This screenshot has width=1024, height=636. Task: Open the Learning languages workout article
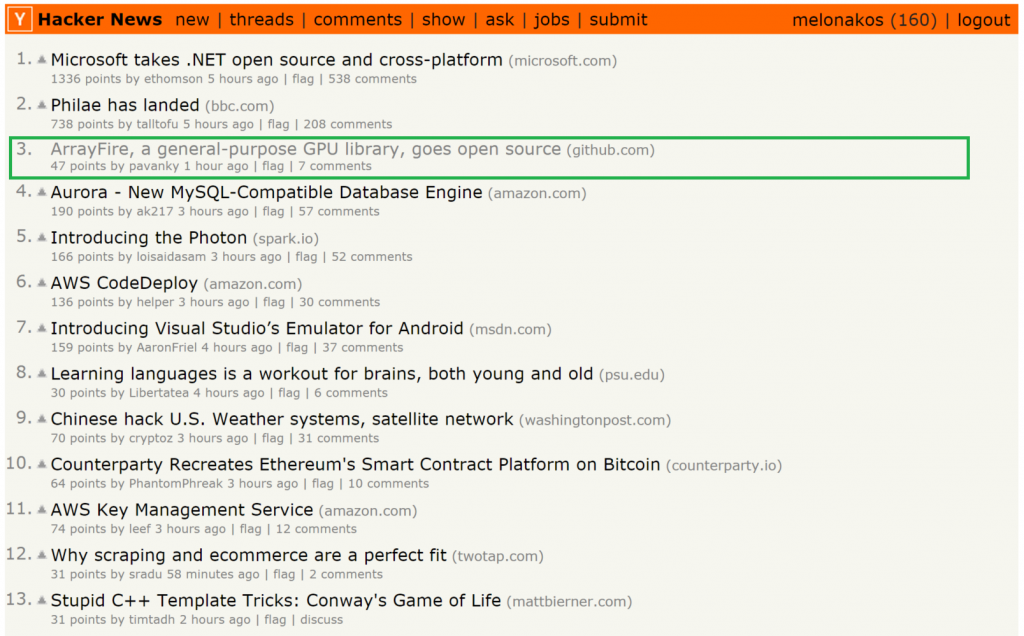pyautogui.click(x=322, y=374)
